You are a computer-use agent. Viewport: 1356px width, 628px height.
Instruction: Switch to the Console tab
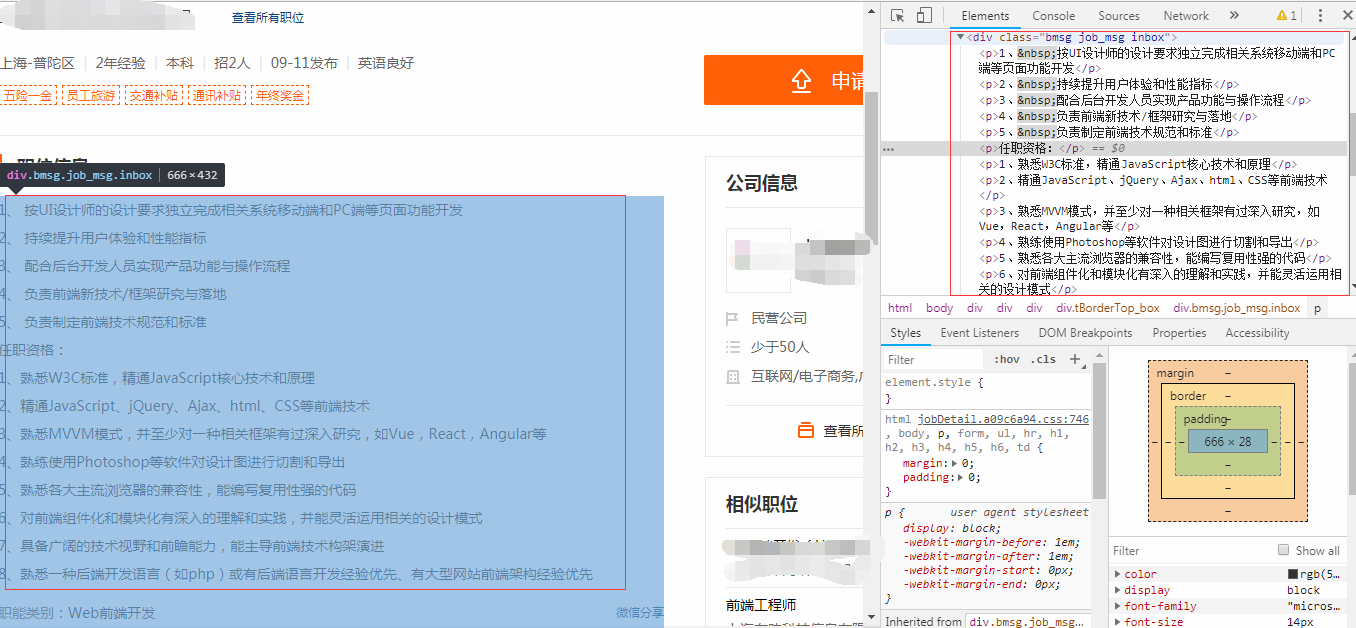click(x=1054, y=15)
